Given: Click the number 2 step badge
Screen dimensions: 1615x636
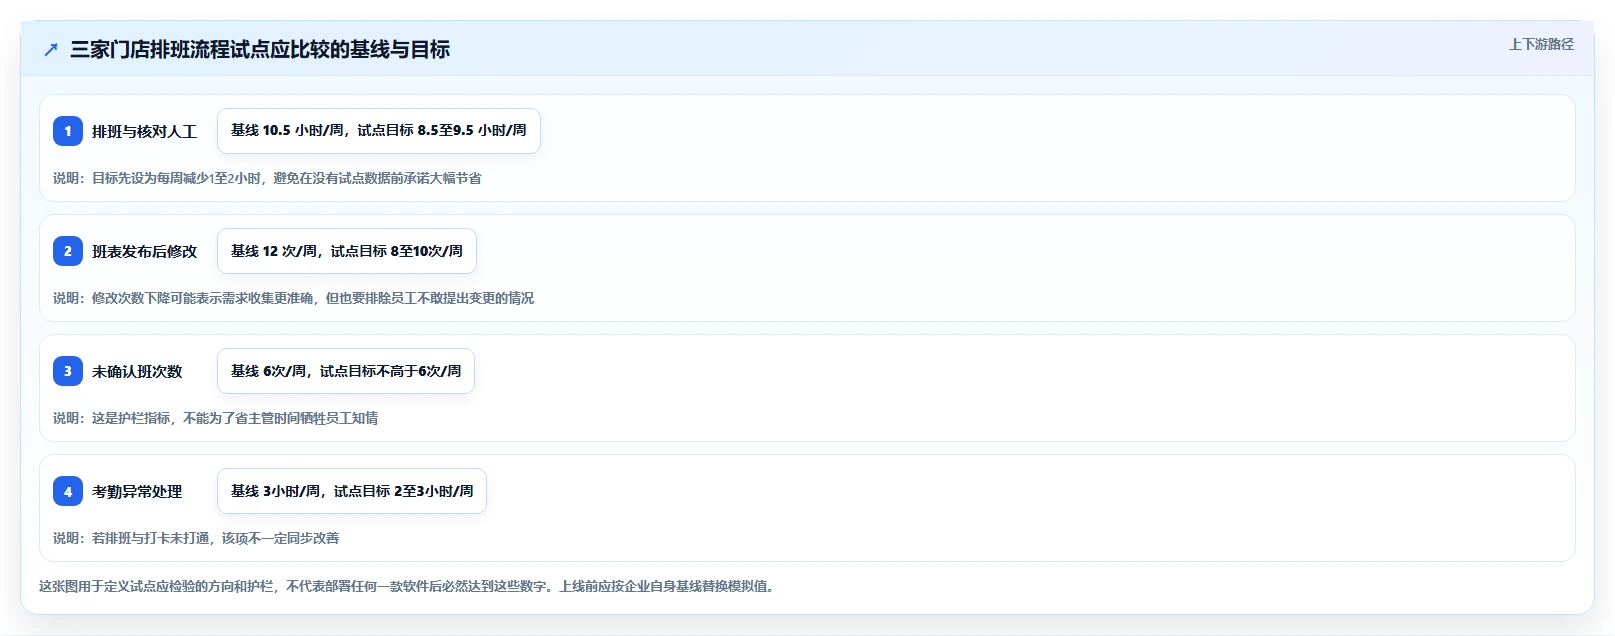Looking at the screenshot, I should click(68, 251).
